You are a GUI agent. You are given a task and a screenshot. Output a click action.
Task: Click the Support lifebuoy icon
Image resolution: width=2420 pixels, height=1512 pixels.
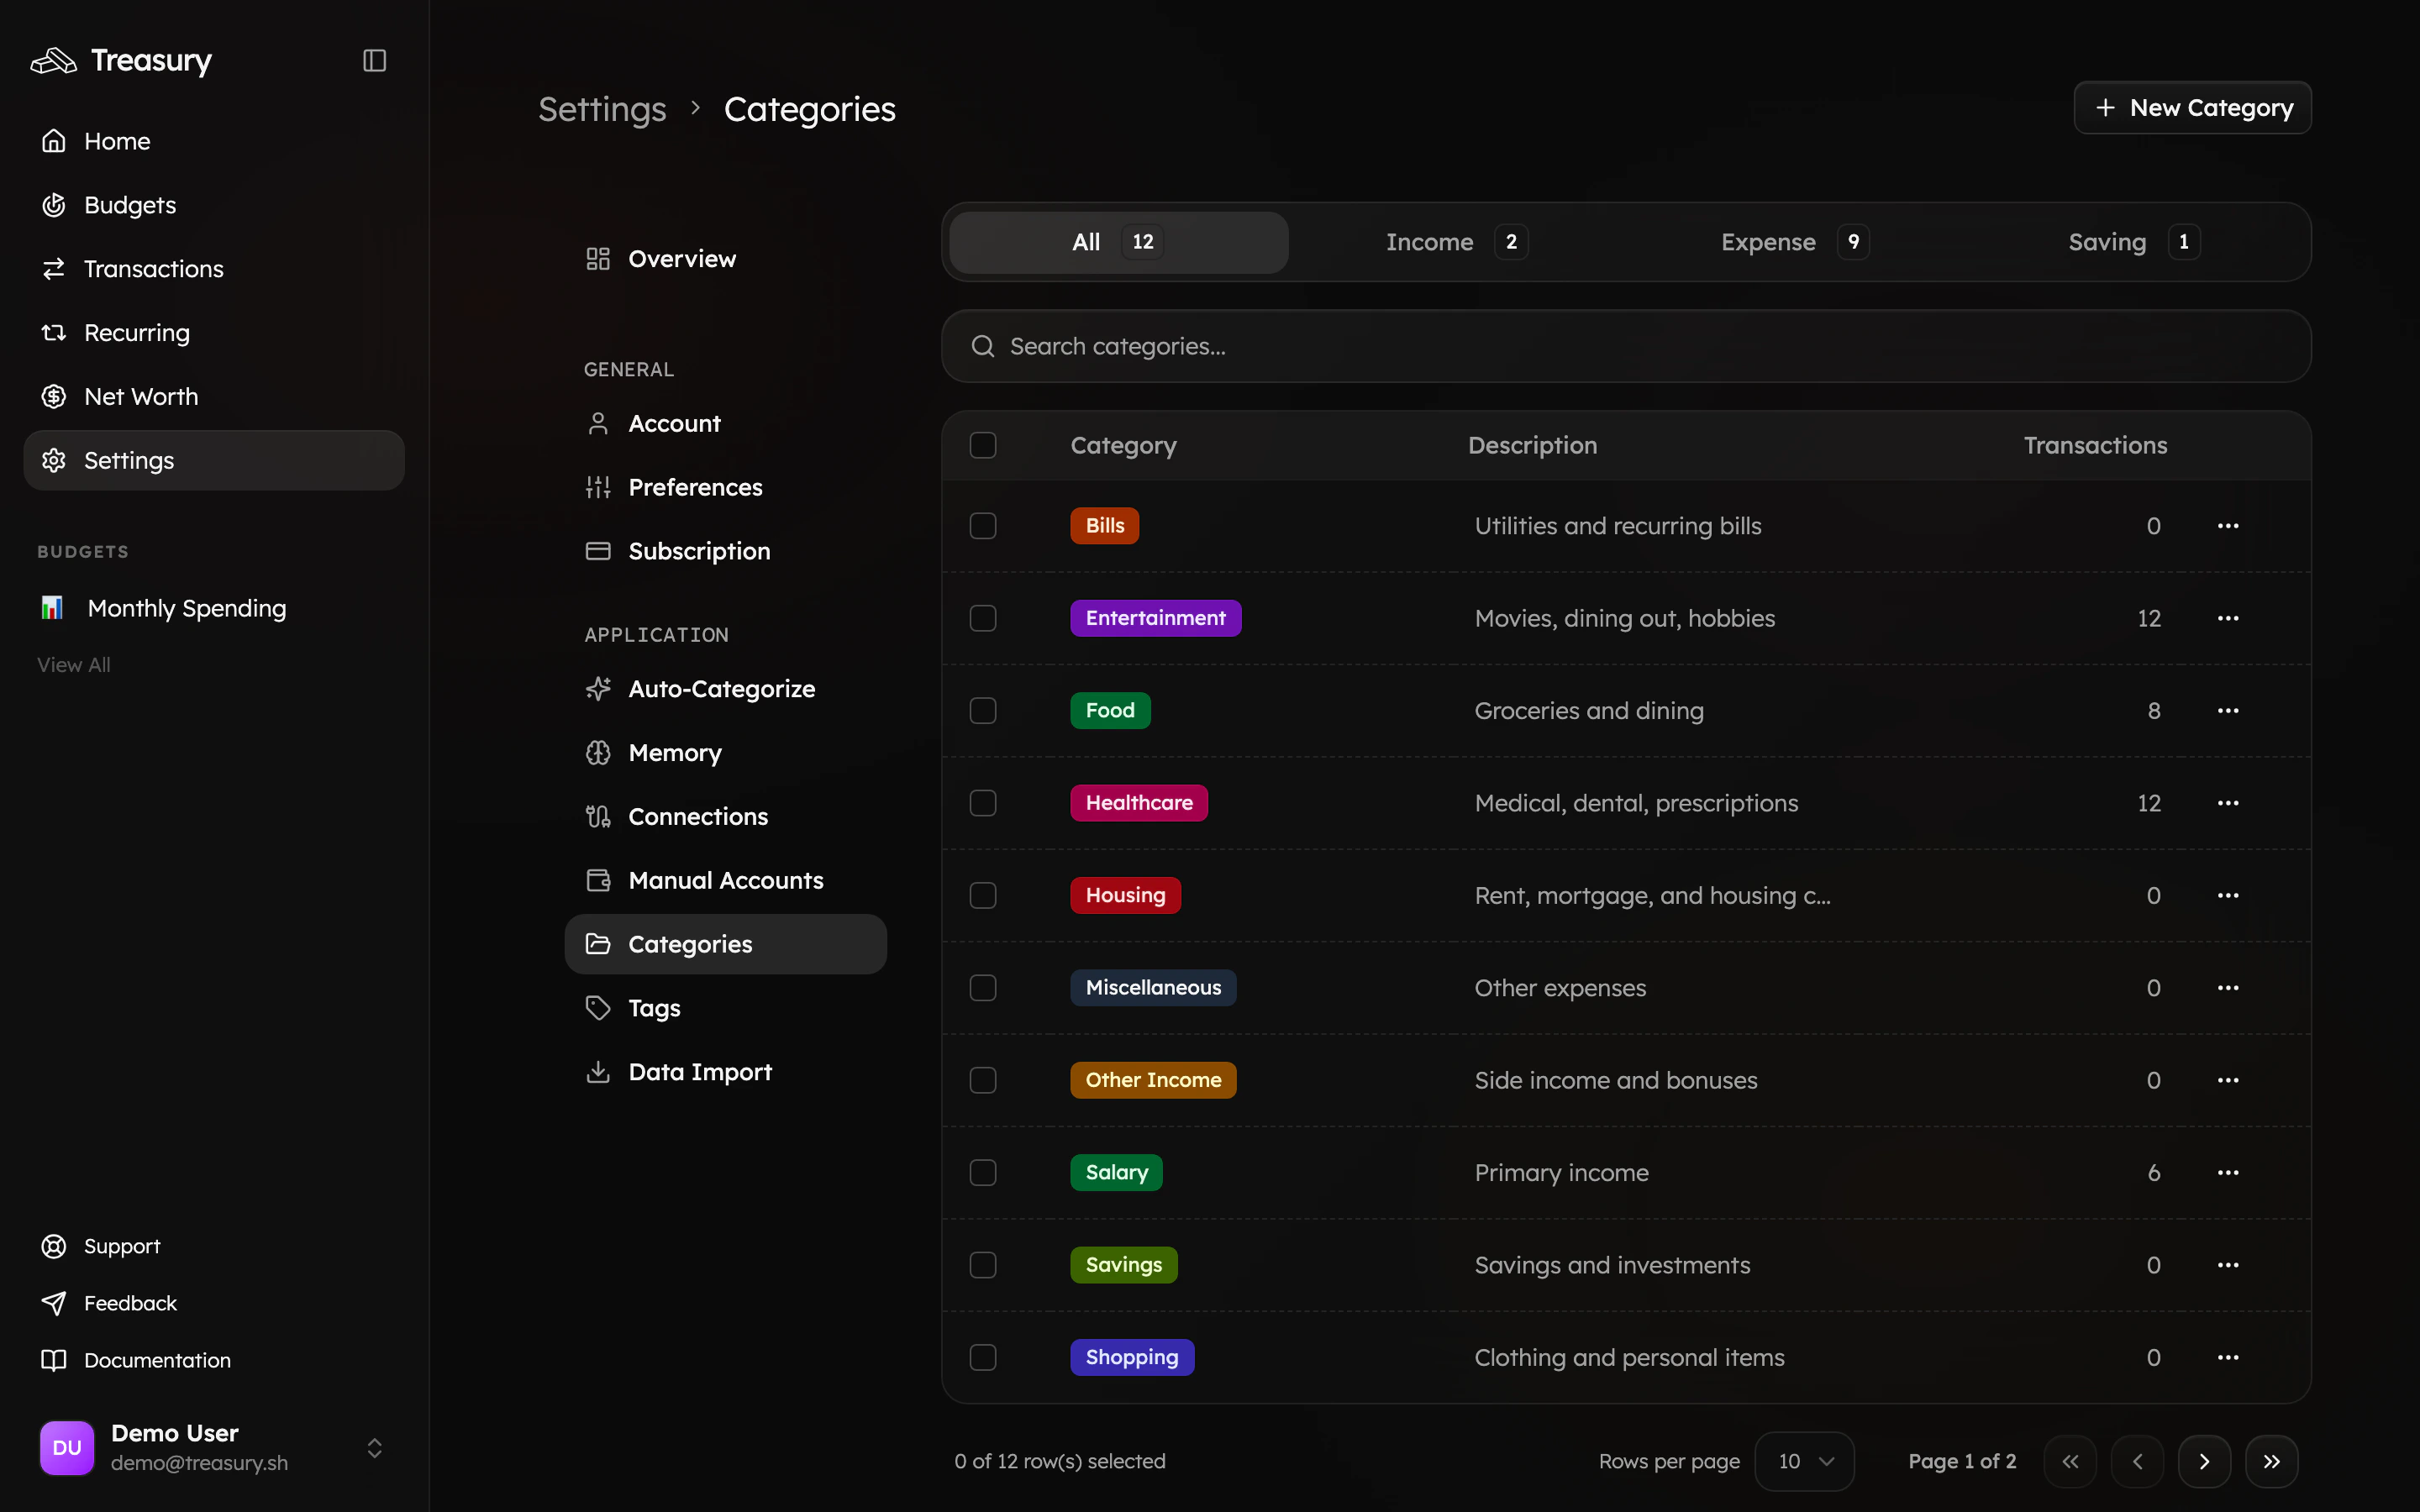pos(54,1246)
